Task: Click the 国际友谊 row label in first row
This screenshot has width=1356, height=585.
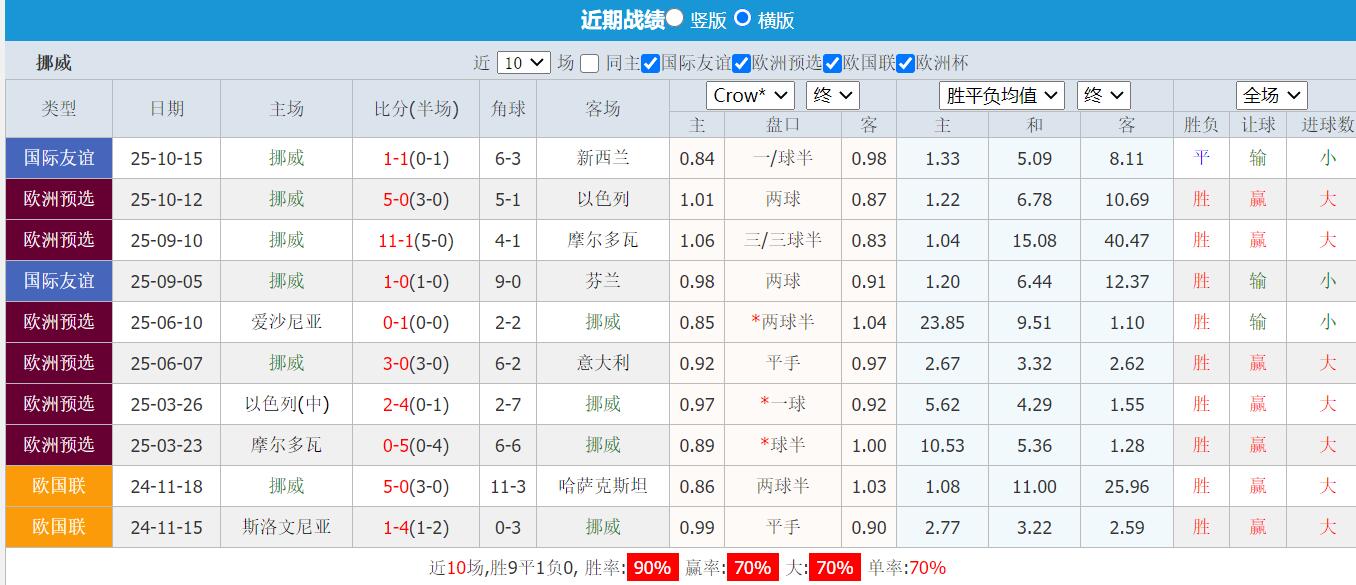Action: point(58,158)
